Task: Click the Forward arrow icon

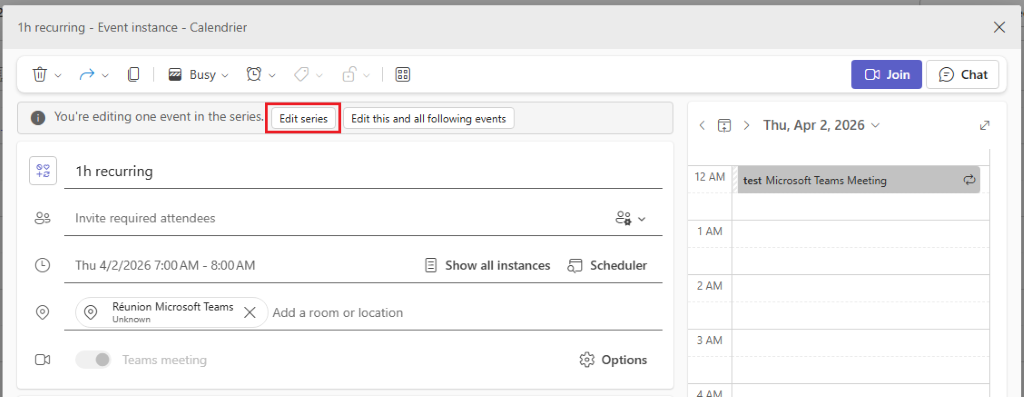Action: pyautogui.click(x=87, y=74)
